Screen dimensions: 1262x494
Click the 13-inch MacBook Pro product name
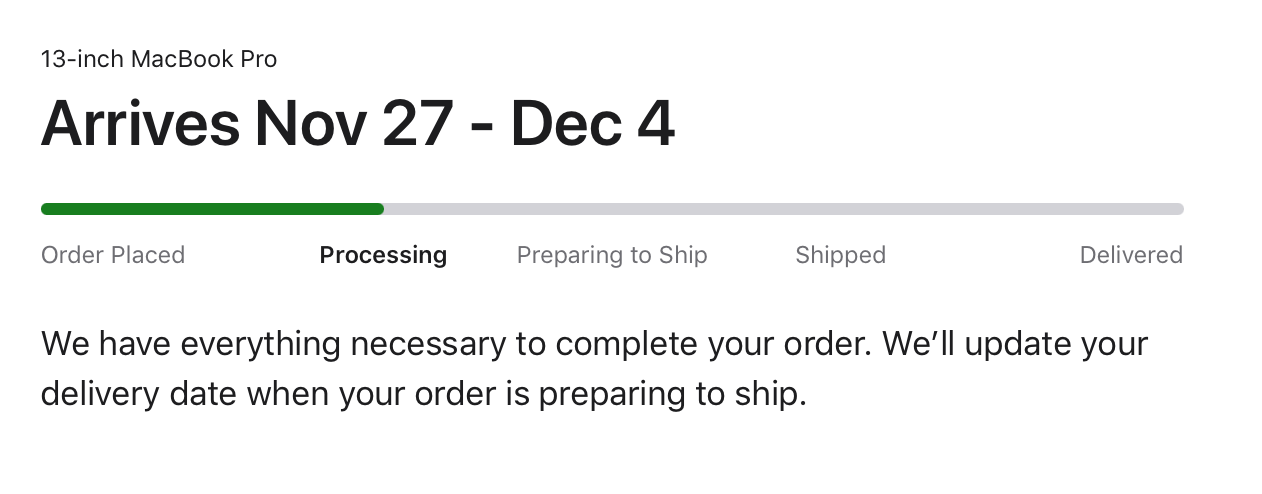(x=159, y=60)
